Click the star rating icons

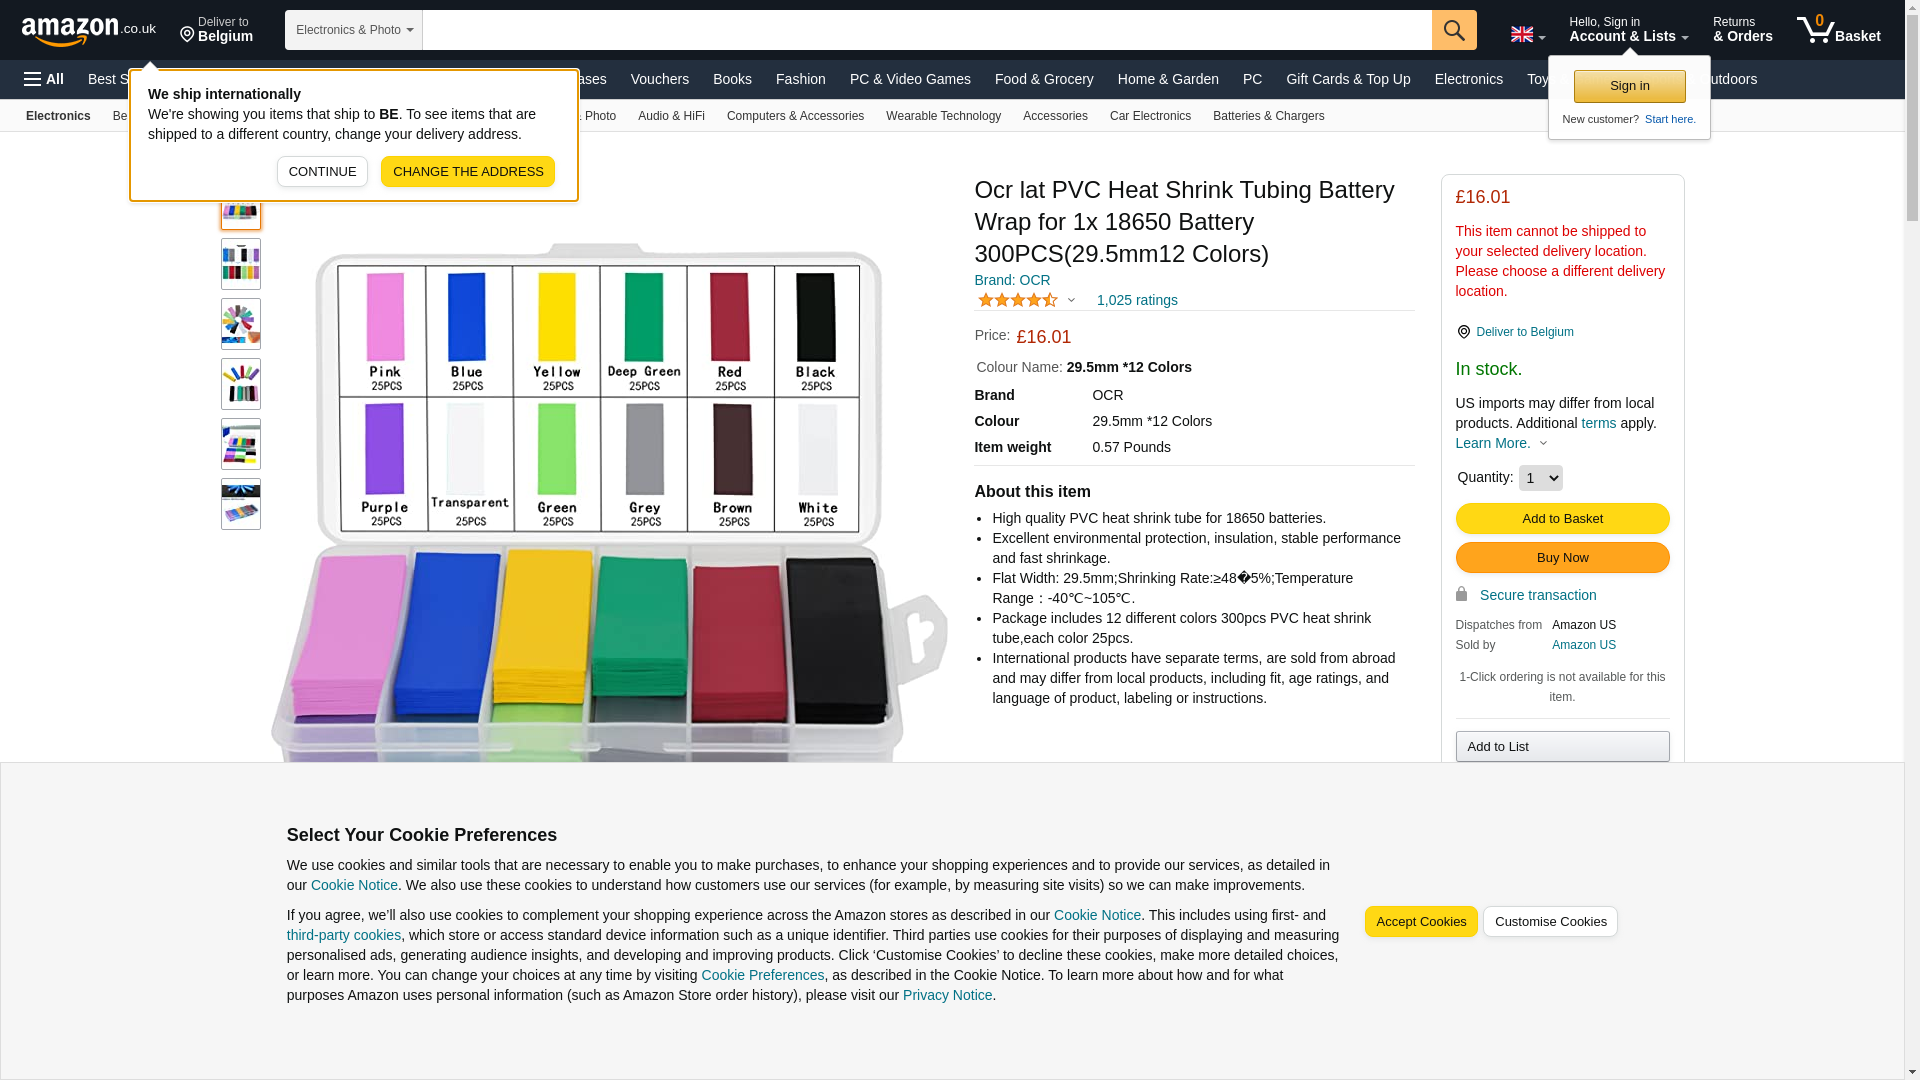pos(1017,300)
